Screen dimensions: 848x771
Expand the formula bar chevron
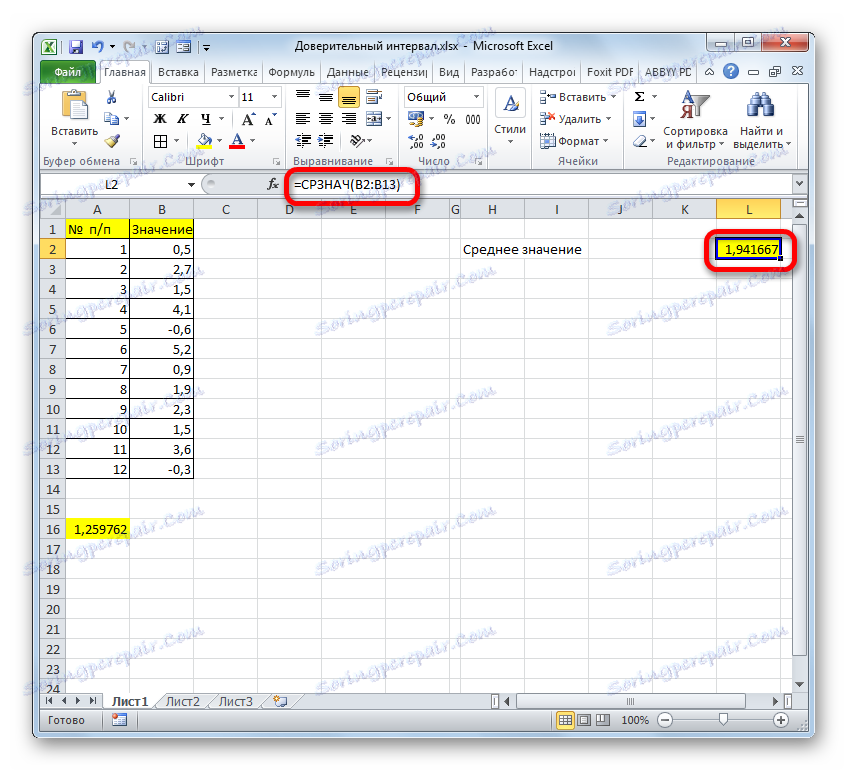tap(799, 184)
